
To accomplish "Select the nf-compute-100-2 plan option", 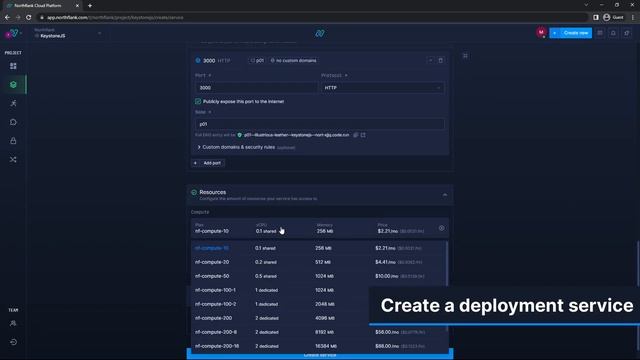I will coord(319,304).
